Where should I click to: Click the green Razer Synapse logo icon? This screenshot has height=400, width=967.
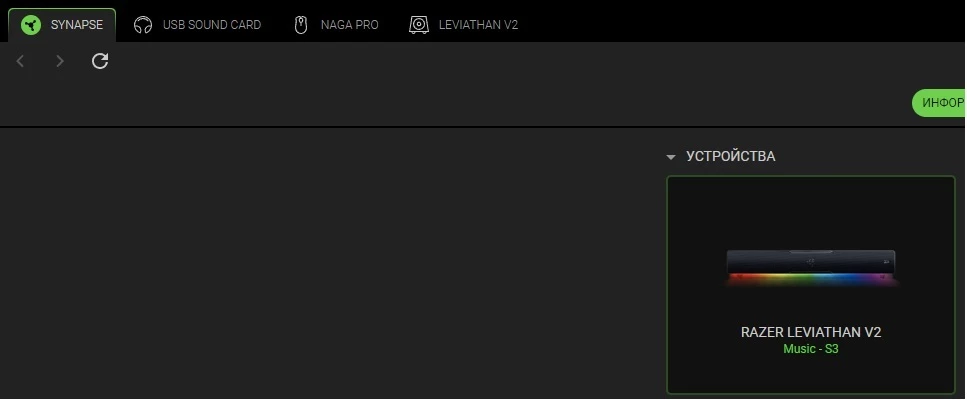point(30,25)
